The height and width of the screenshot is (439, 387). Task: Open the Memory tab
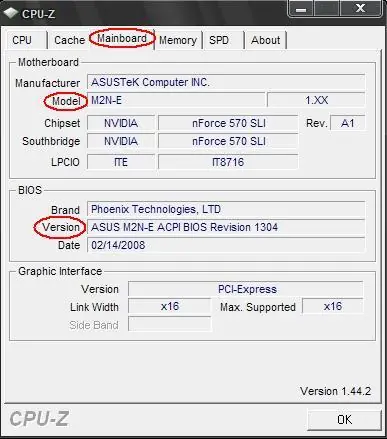tap(178, 40)
